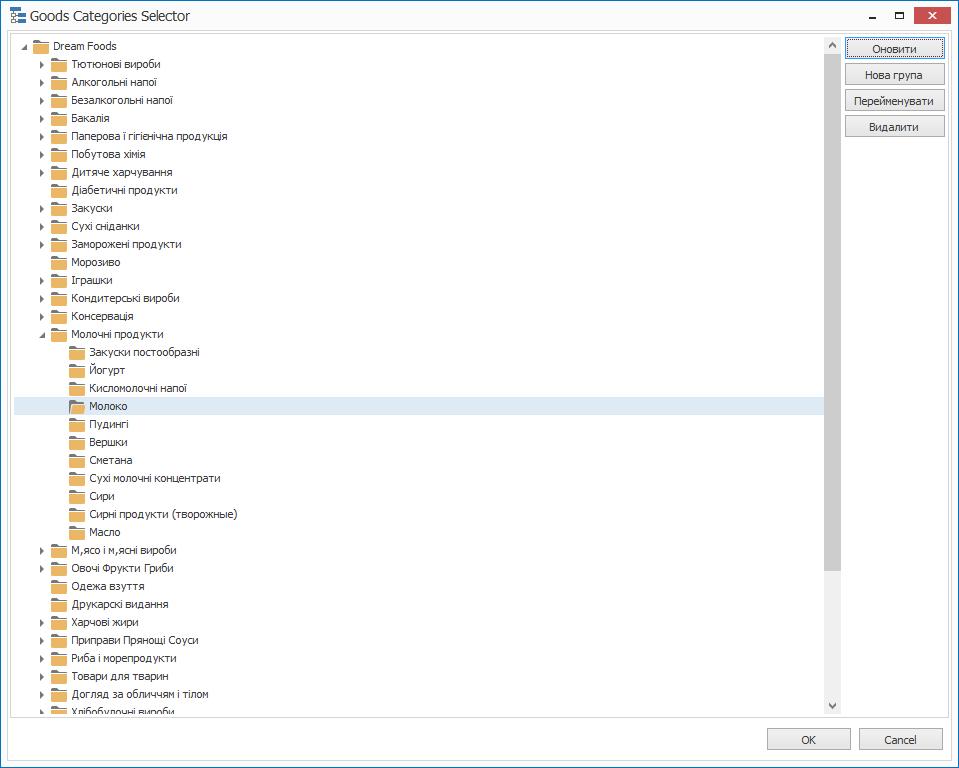Expand the Кондитерські вироби category
The image size is (959, 768).
coord(42,299)
